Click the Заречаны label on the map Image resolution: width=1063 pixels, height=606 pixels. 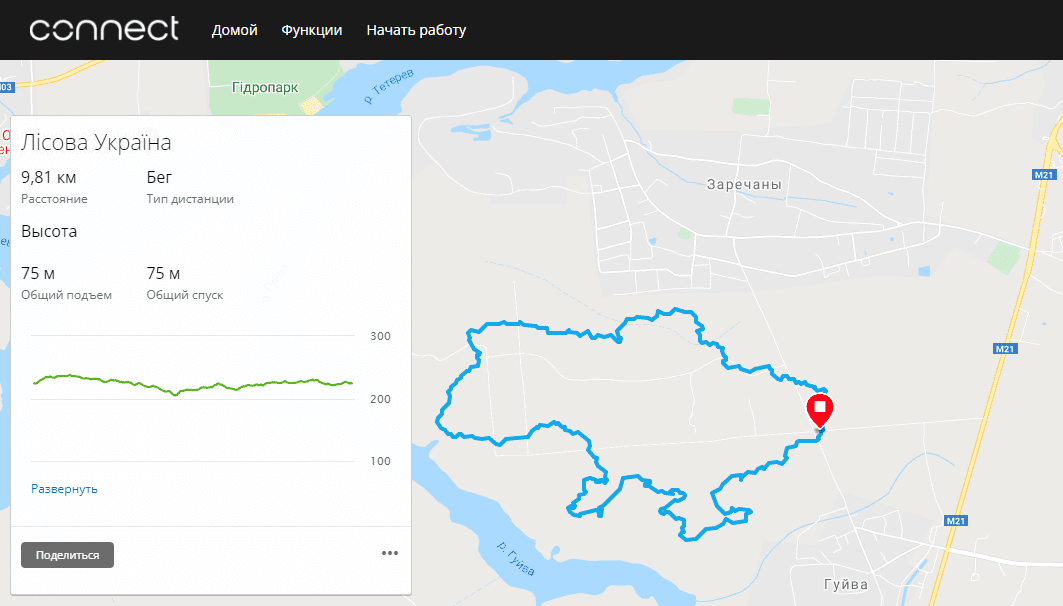coord(743,185)
